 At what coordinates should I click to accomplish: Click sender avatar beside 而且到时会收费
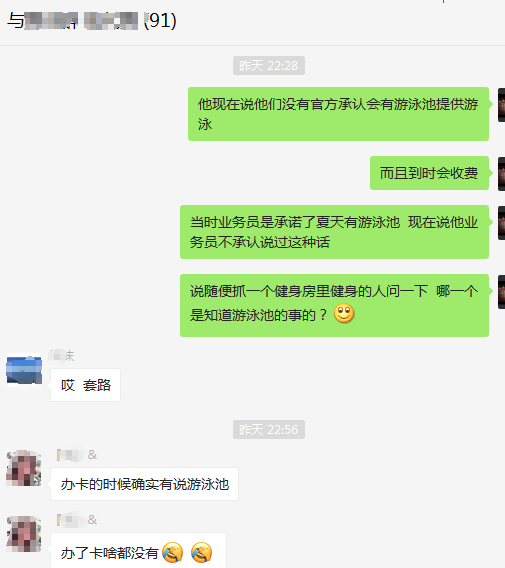pyautogui.click(x=501, y=174)
